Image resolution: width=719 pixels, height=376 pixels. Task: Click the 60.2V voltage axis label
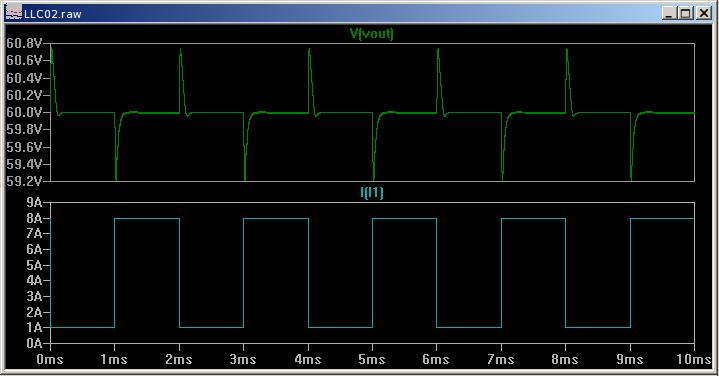click(24, 95)
